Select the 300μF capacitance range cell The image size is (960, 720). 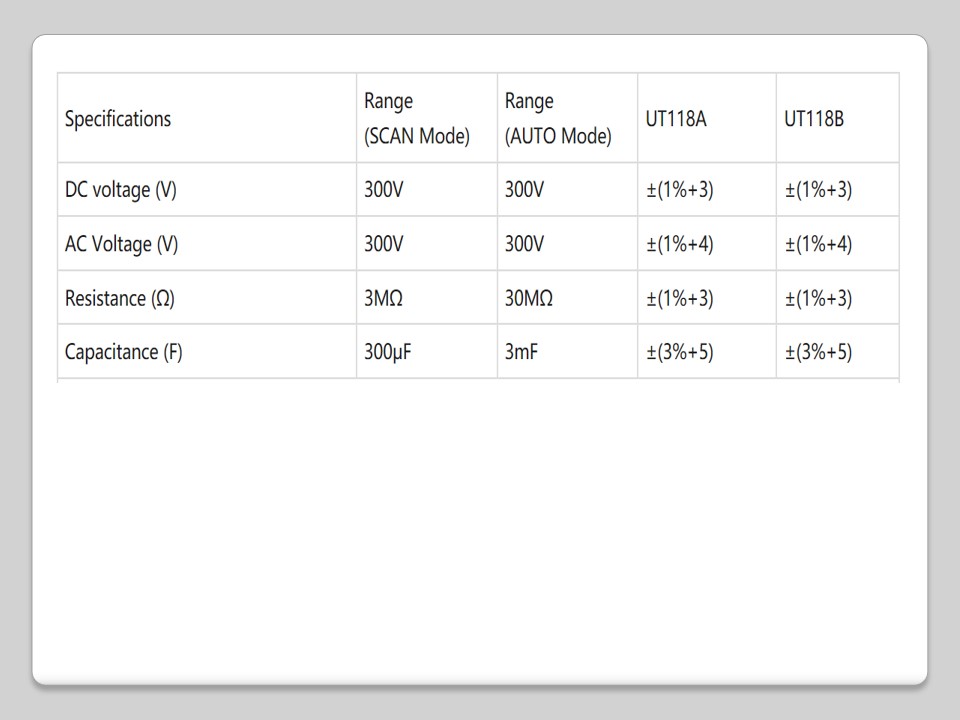click(388, 352)
